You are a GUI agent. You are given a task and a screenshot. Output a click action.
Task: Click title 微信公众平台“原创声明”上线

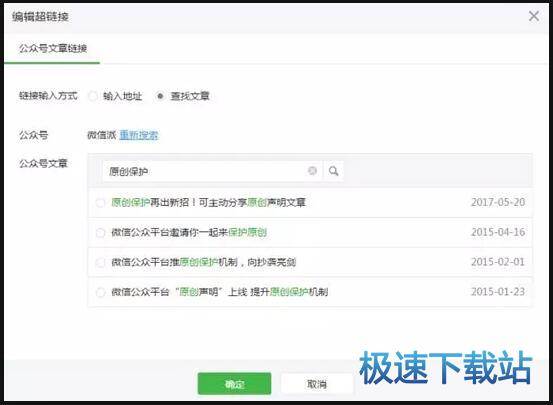click(x=179, y=292)
